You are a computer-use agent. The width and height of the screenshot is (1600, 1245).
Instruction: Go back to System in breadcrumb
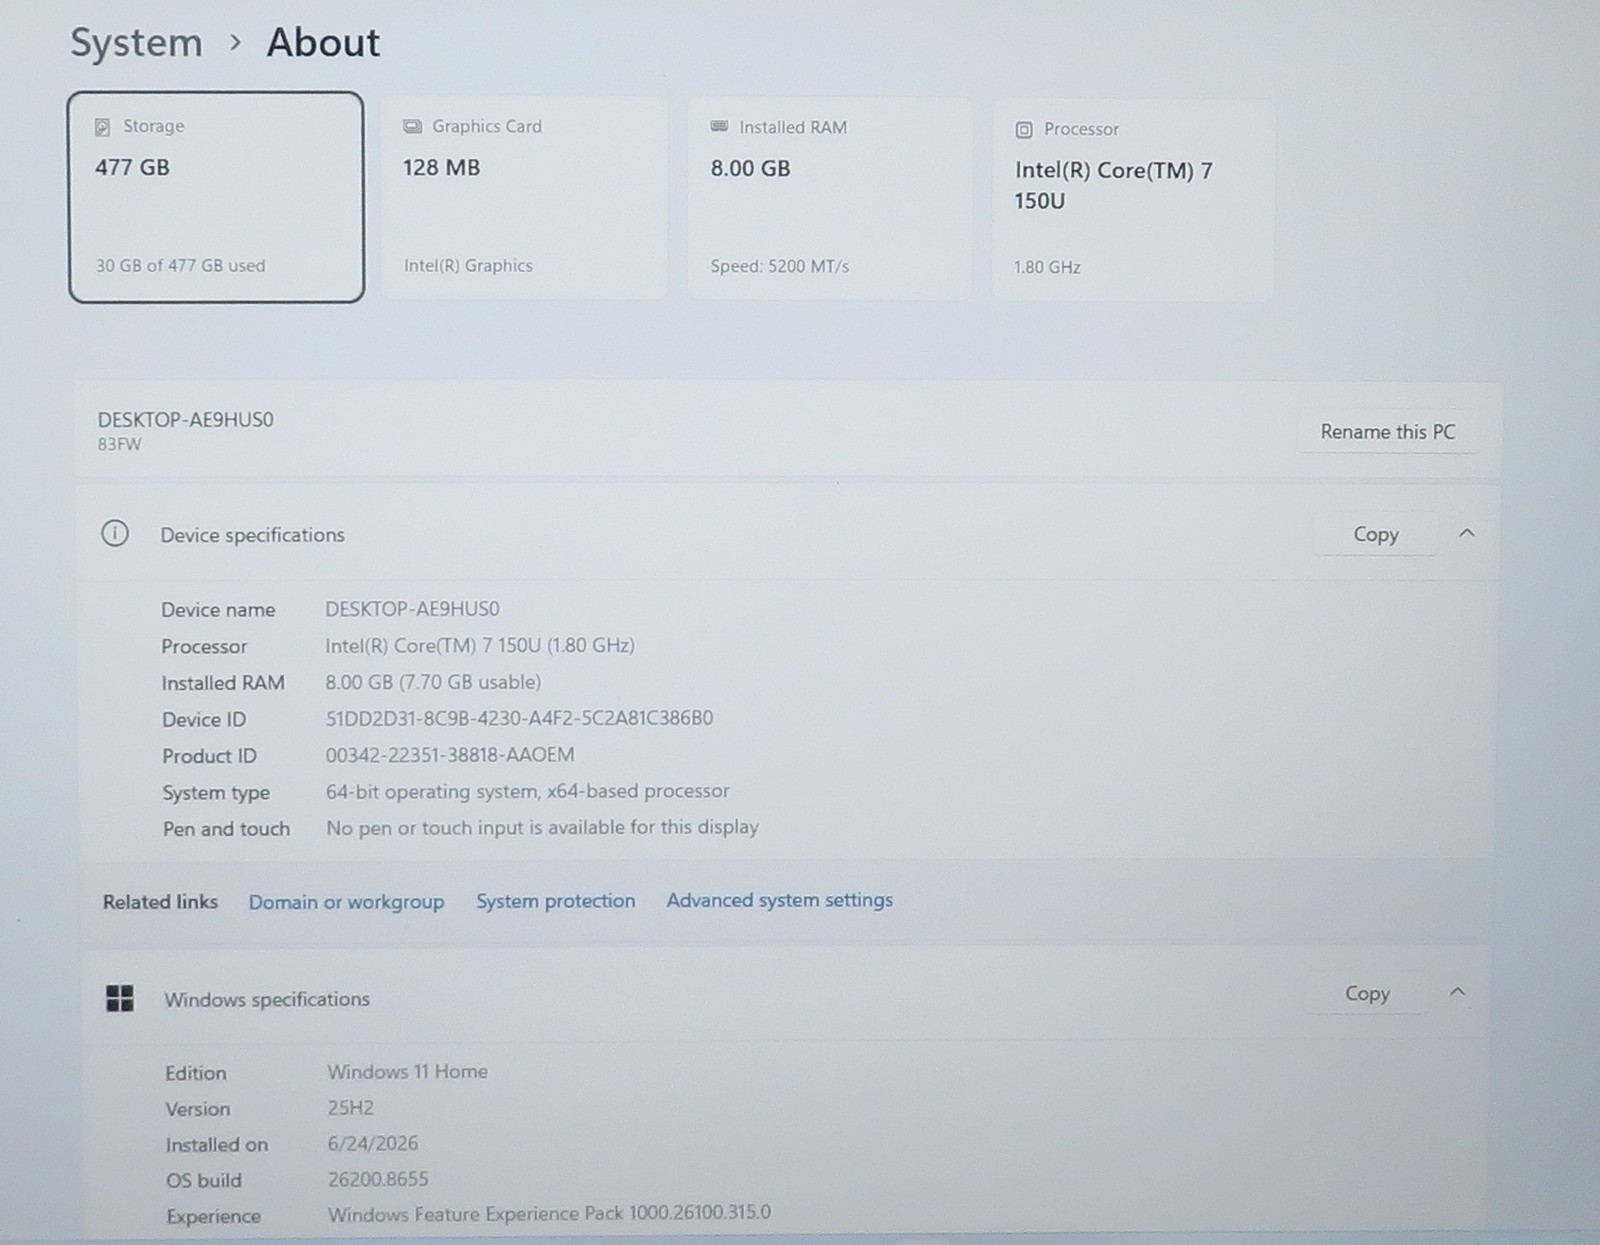[x=136, y=43]
